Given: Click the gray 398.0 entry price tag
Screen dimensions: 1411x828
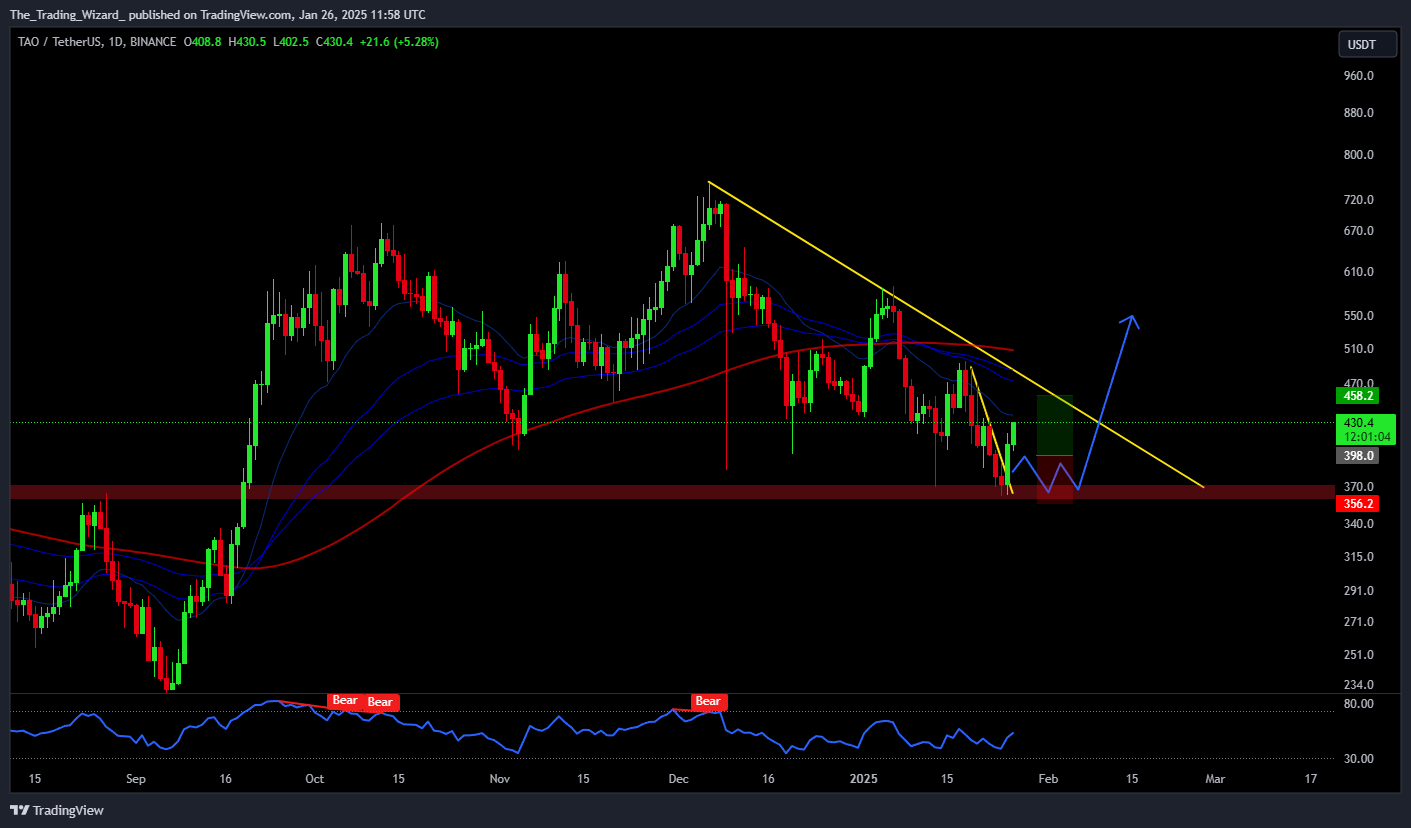Looking at the screenshot, I should (1358, 456).
